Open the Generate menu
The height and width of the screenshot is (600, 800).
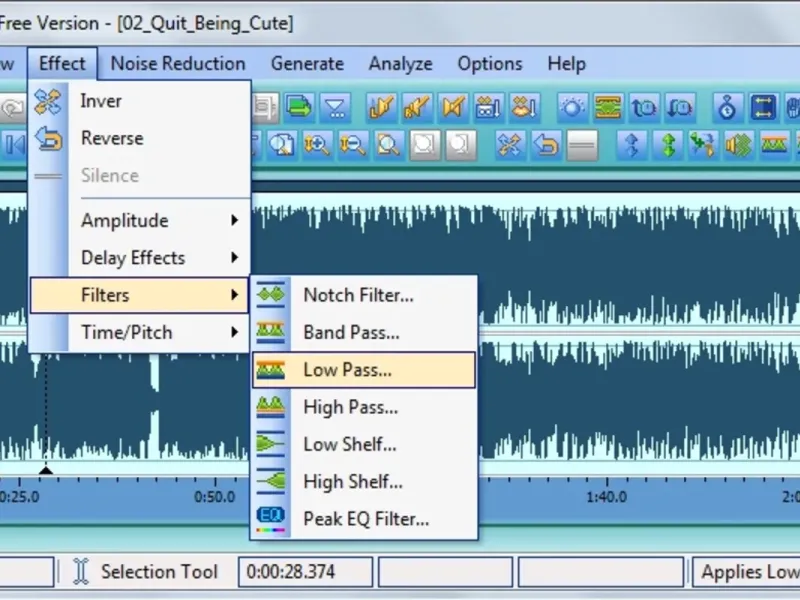coord(307,64)
